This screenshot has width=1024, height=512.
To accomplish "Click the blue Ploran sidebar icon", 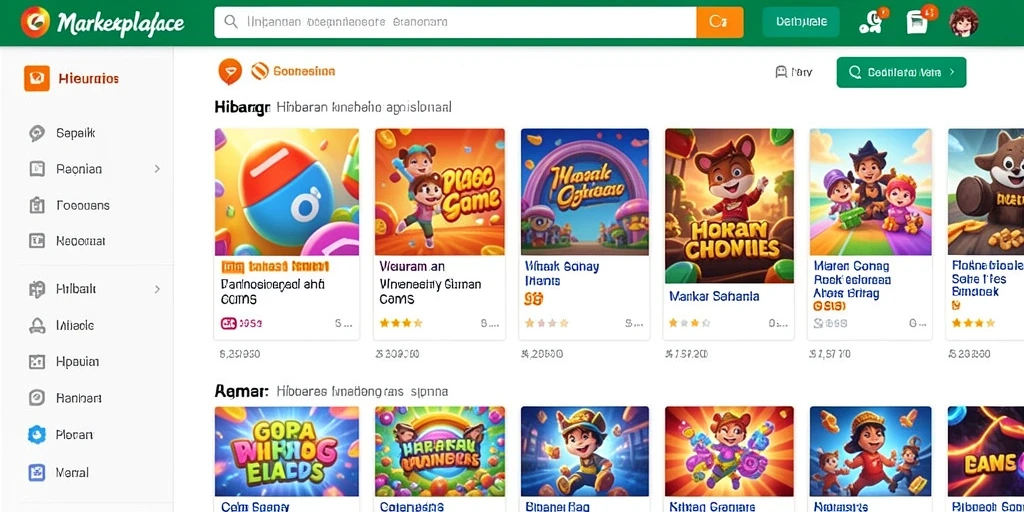I will [x=37, y=435].
